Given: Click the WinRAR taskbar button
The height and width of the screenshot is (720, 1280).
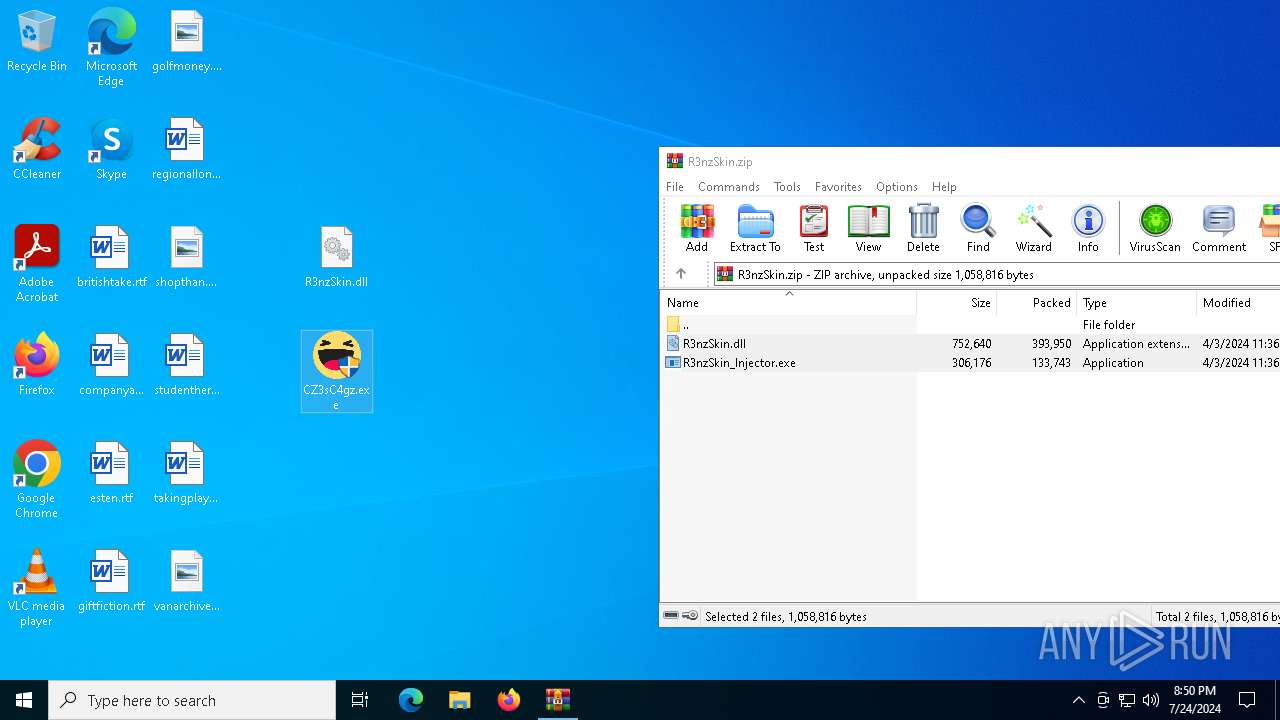Looking at the screenshot, I should click(558, 700).
